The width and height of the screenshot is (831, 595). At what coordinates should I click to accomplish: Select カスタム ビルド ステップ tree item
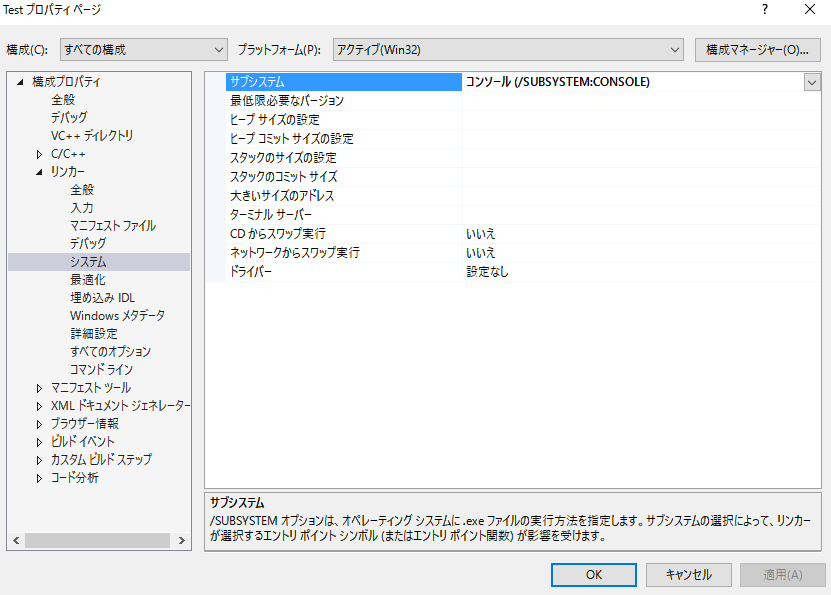click(101, 460)
